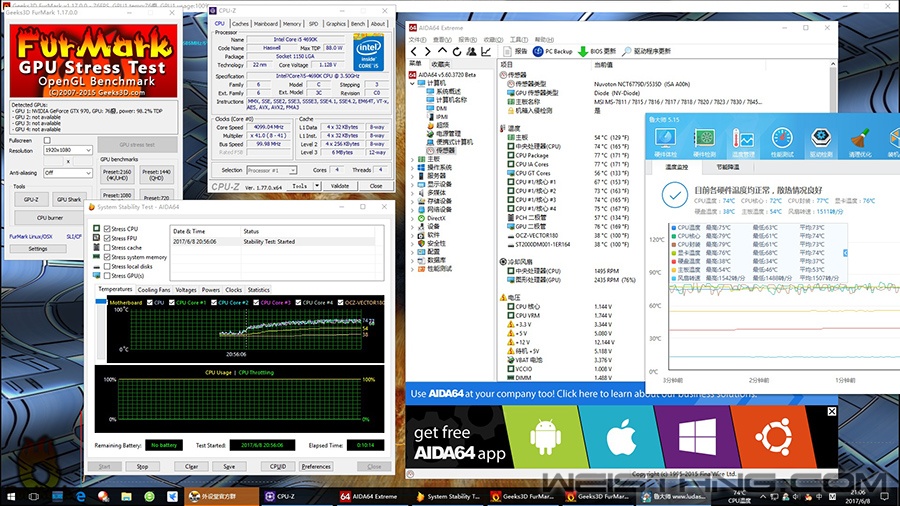Toggle CPU Core #4 graph checkbox

298,302
